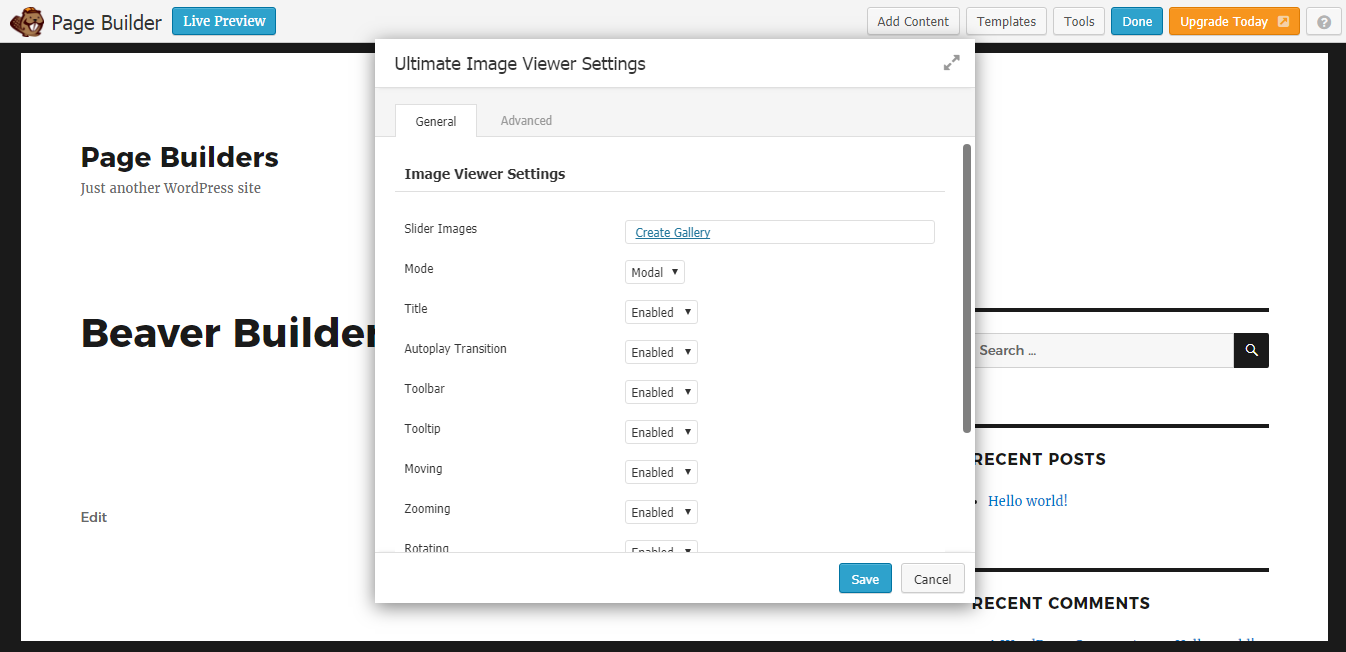
Task: Click the Done button
Action: 1137,21
